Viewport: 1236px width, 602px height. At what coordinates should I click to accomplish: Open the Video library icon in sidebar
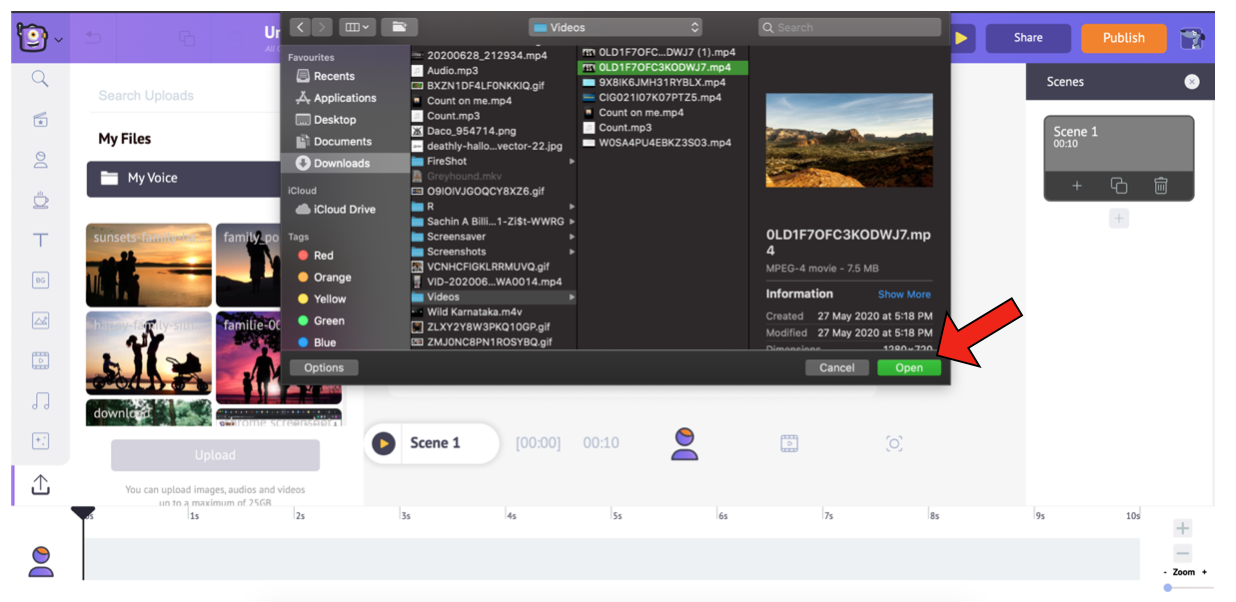(x=40, y=361)
